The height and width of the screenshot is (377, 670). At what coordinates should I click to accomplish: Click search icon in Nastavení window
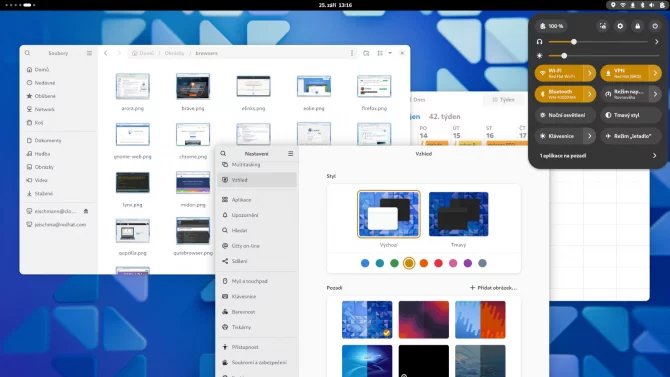(223, 153)
